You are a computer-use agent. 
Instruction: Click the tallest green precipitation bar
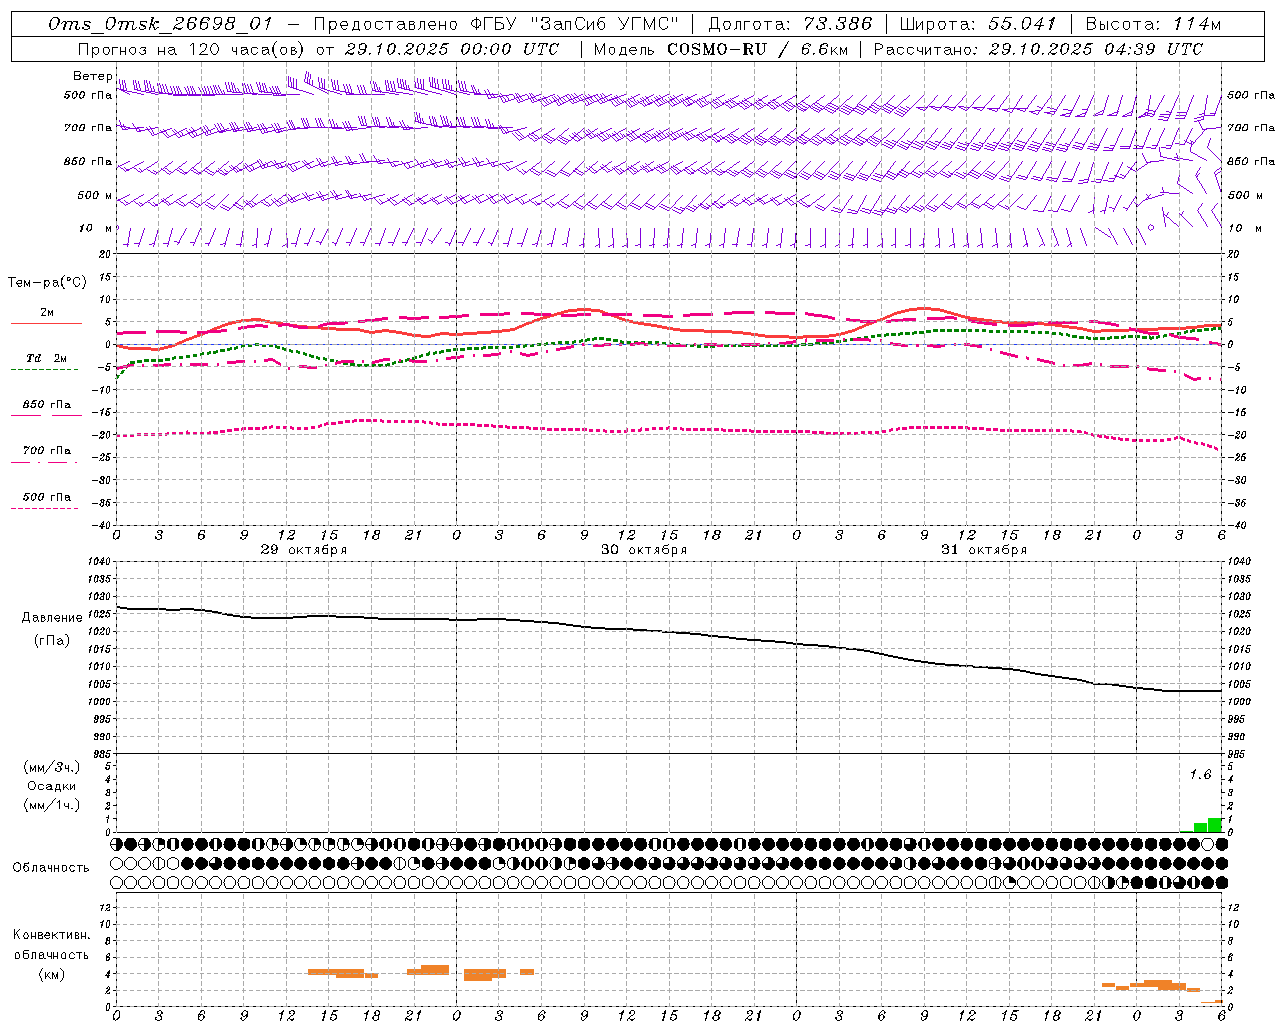click(x=1215, y=825)
